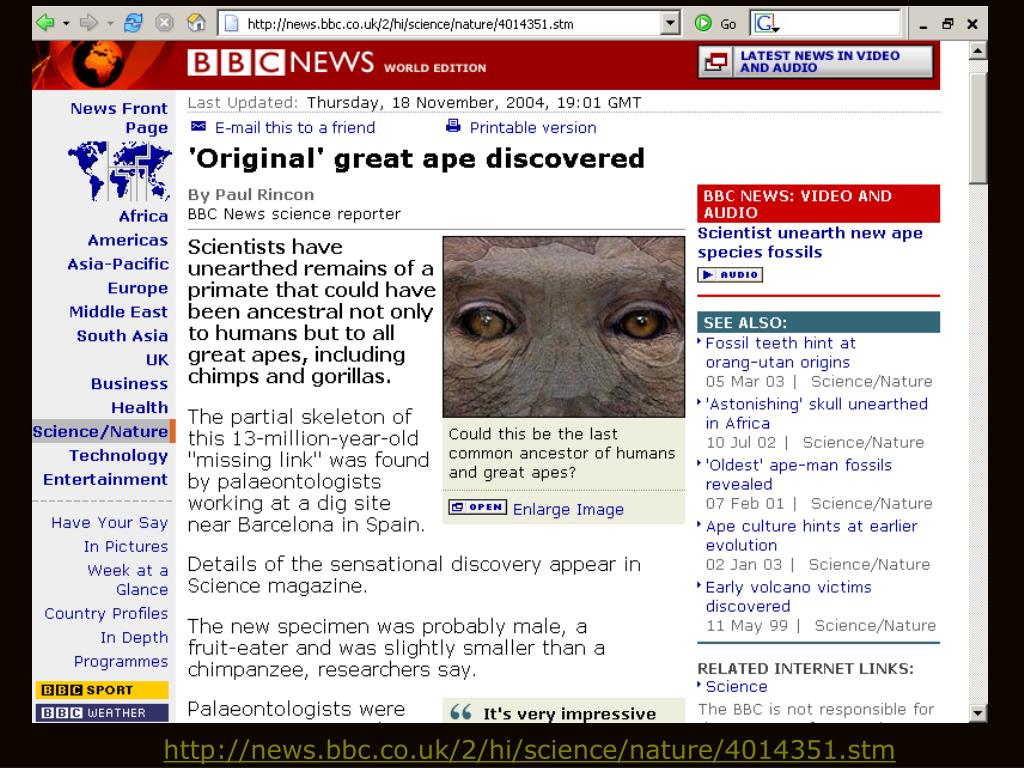Open the Have Your Say link
Screen dimensions: 1024x768
[110, 523]
